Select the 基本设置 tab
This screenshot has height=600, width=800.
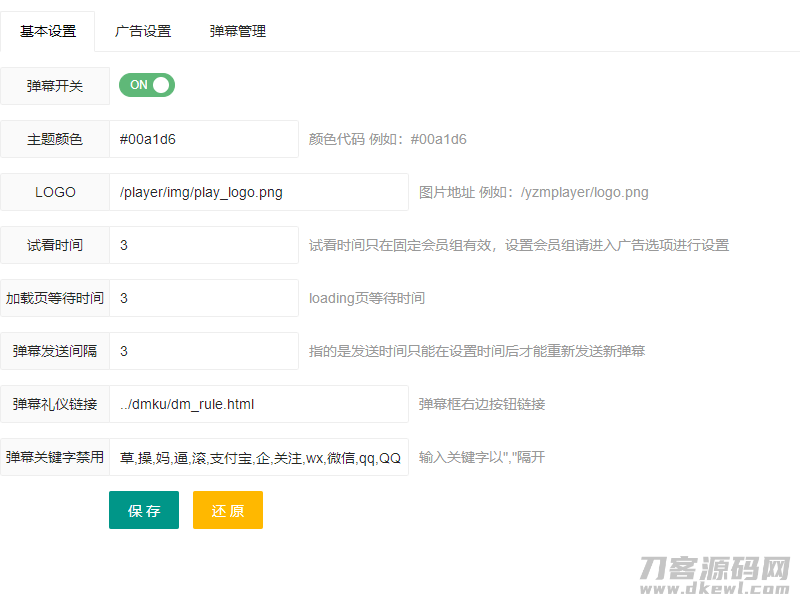click(x=47, y=31)
